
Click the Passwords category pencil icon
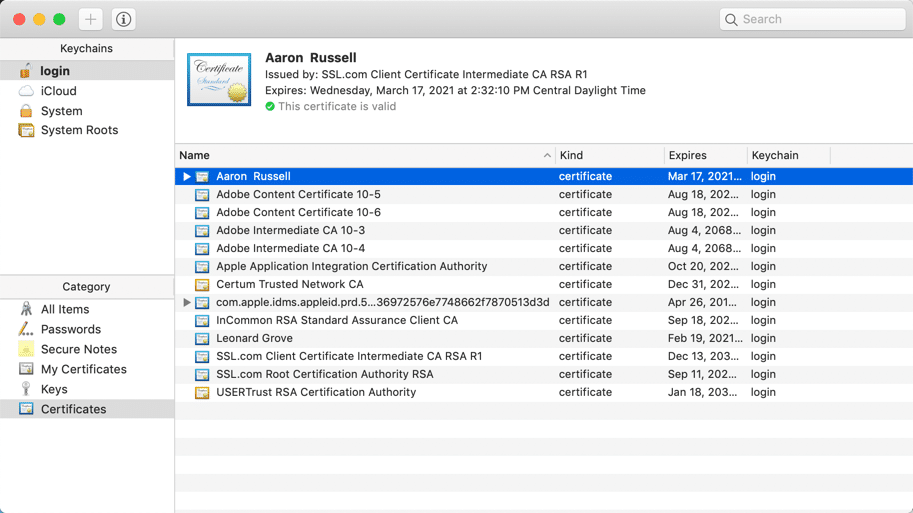[26, 329]
